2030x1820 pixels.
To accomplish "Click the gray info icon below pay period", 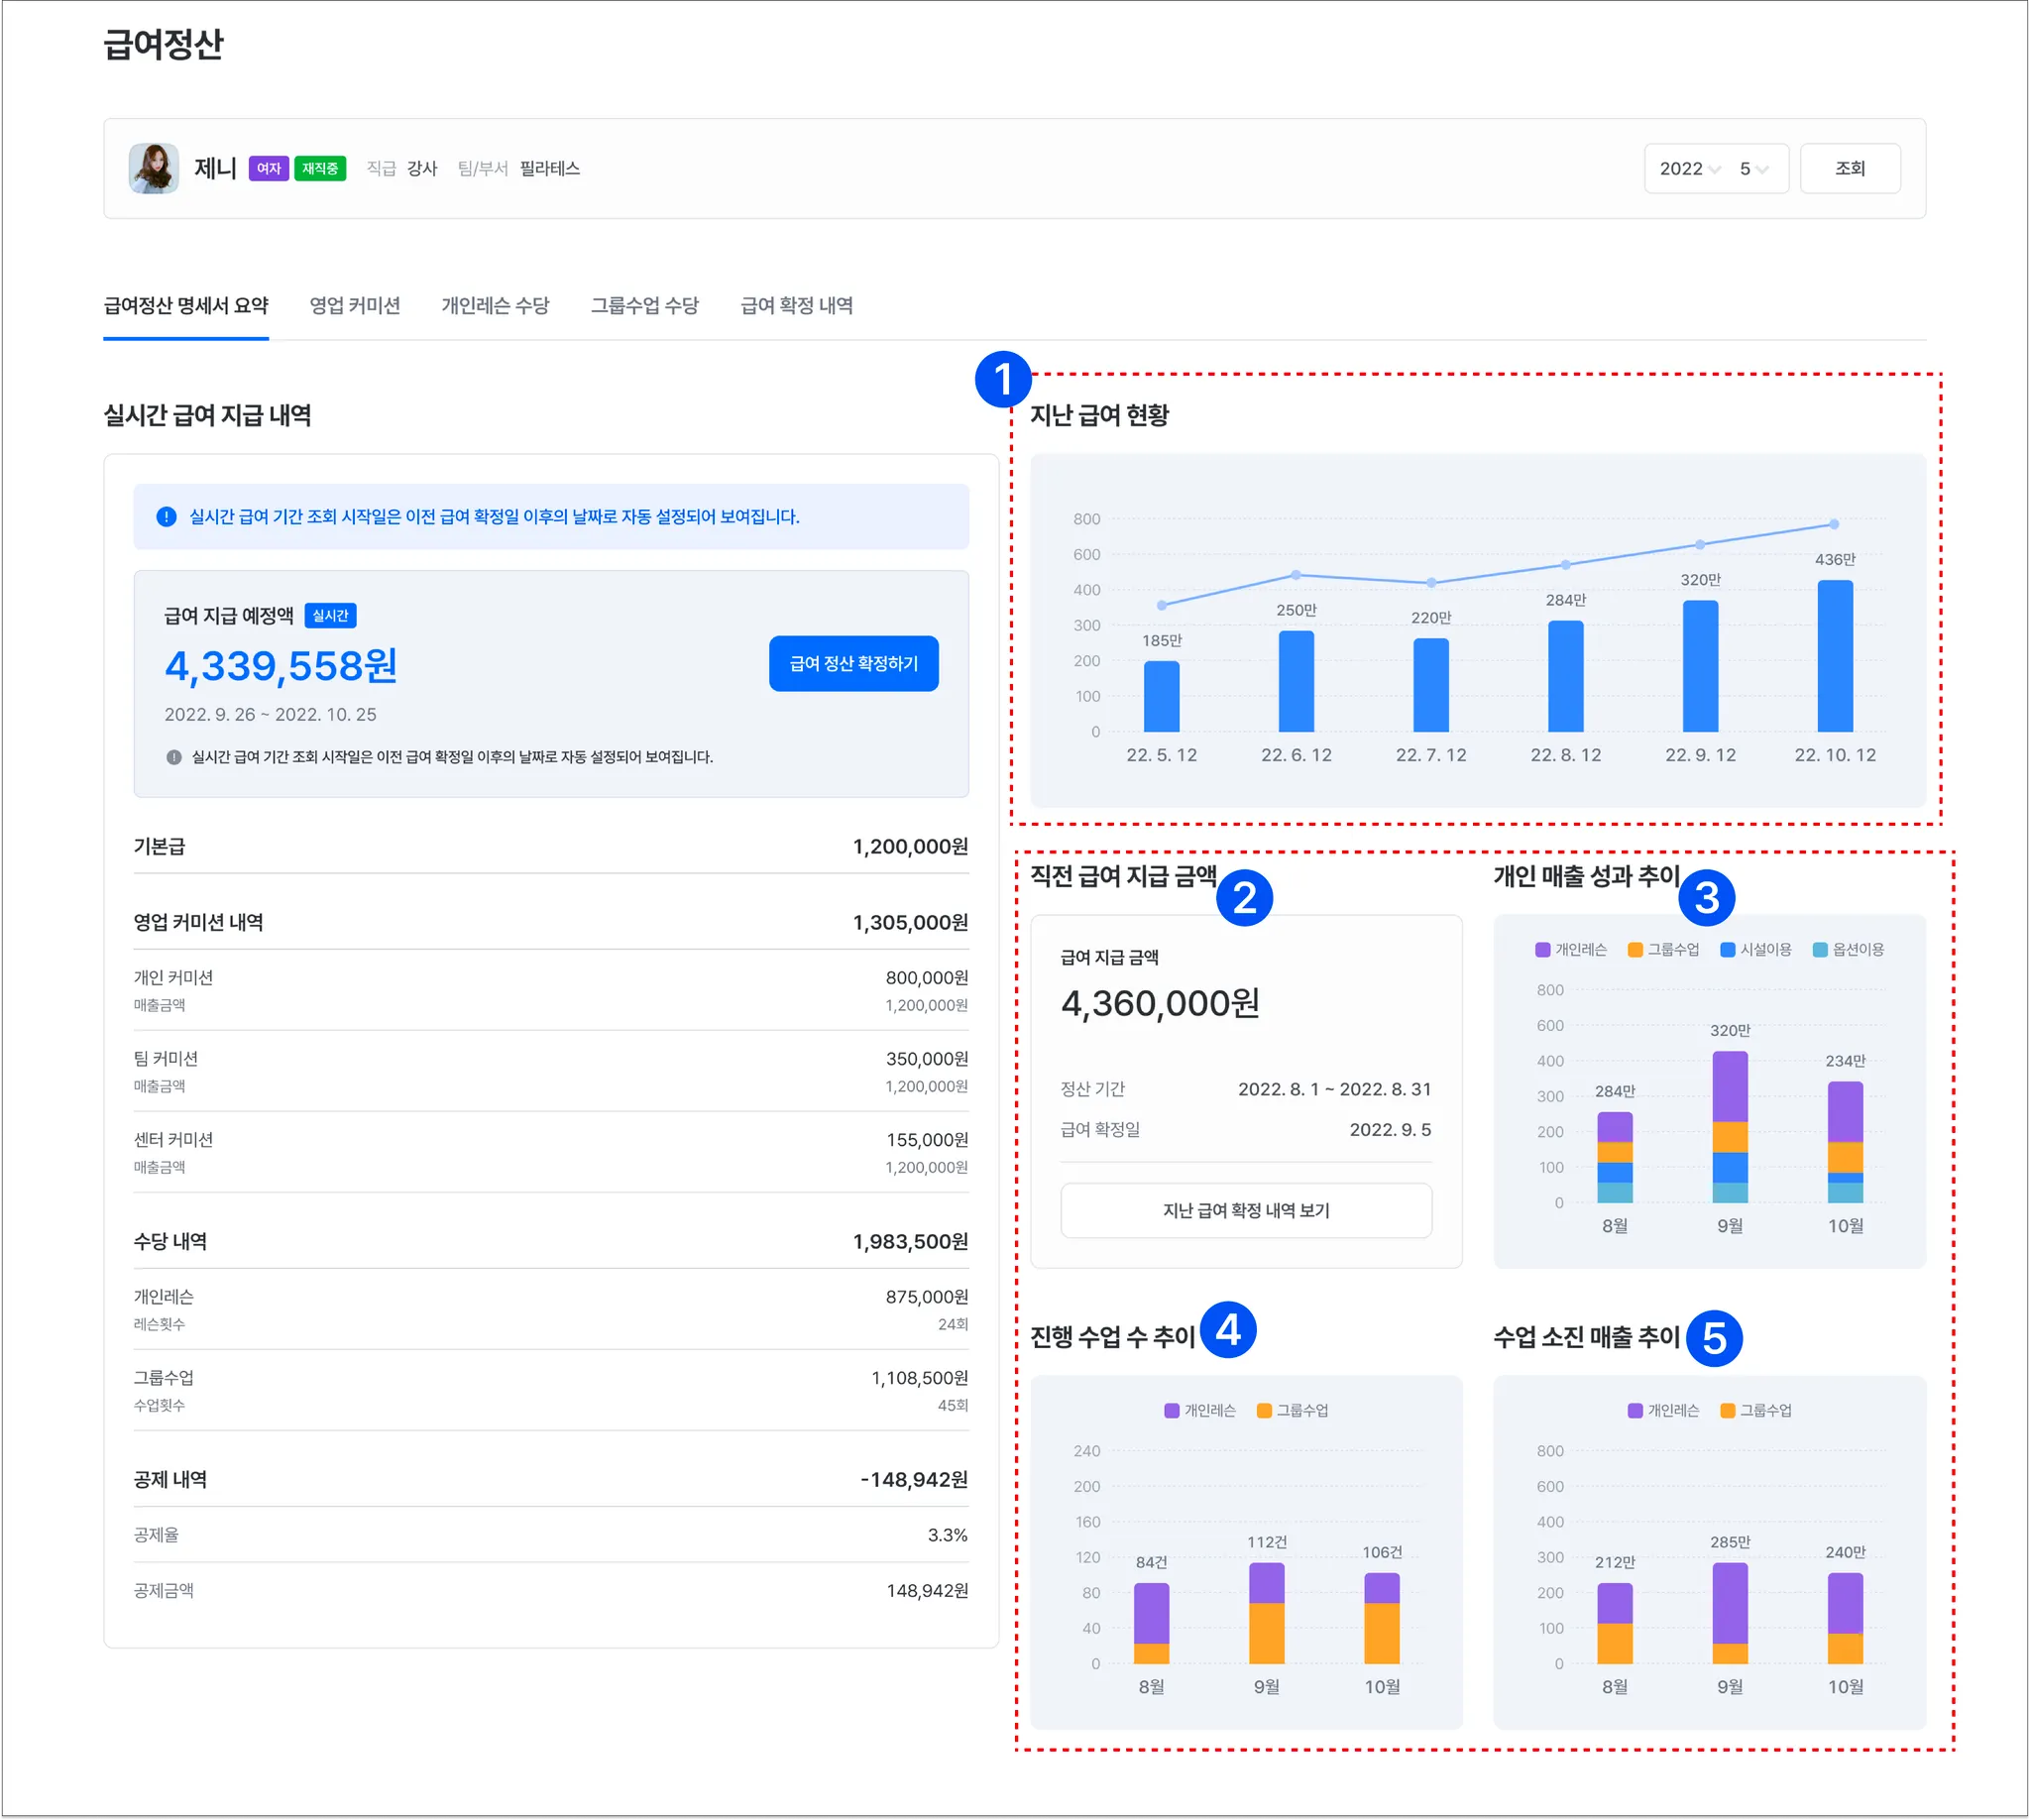I will coord(174,757).
